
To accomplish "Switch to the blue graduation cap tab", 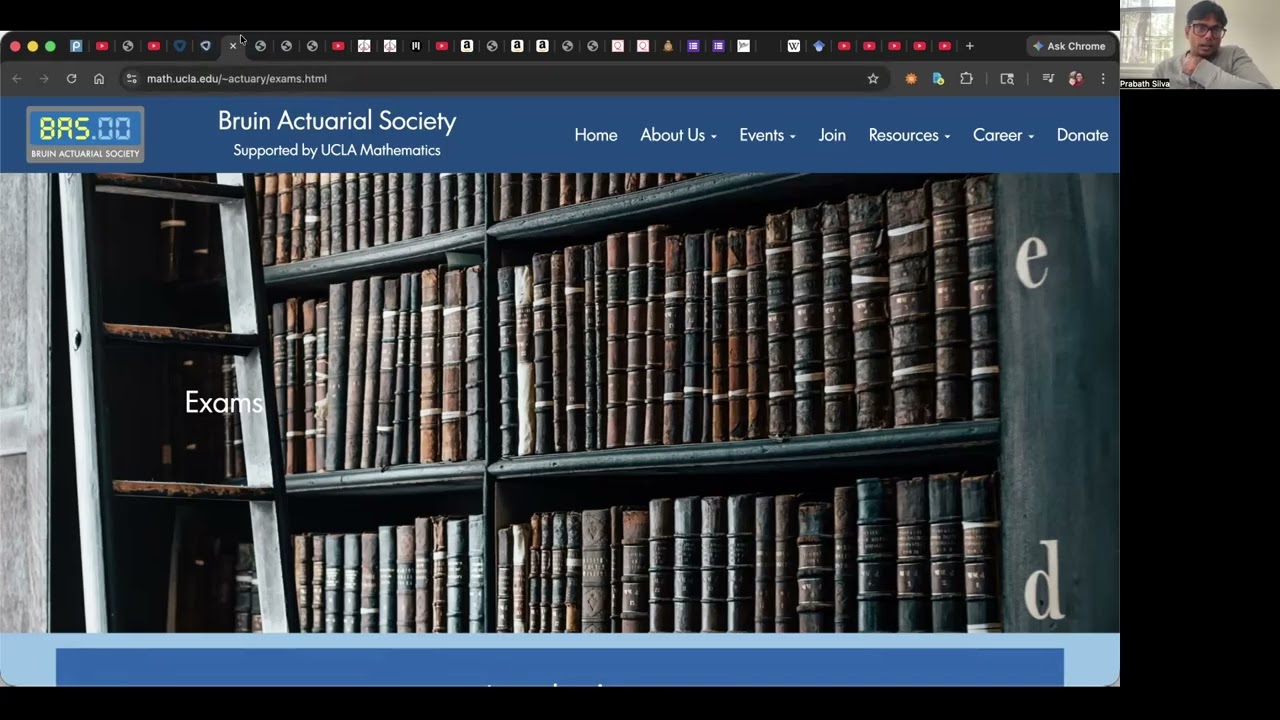I will point(819,46).
